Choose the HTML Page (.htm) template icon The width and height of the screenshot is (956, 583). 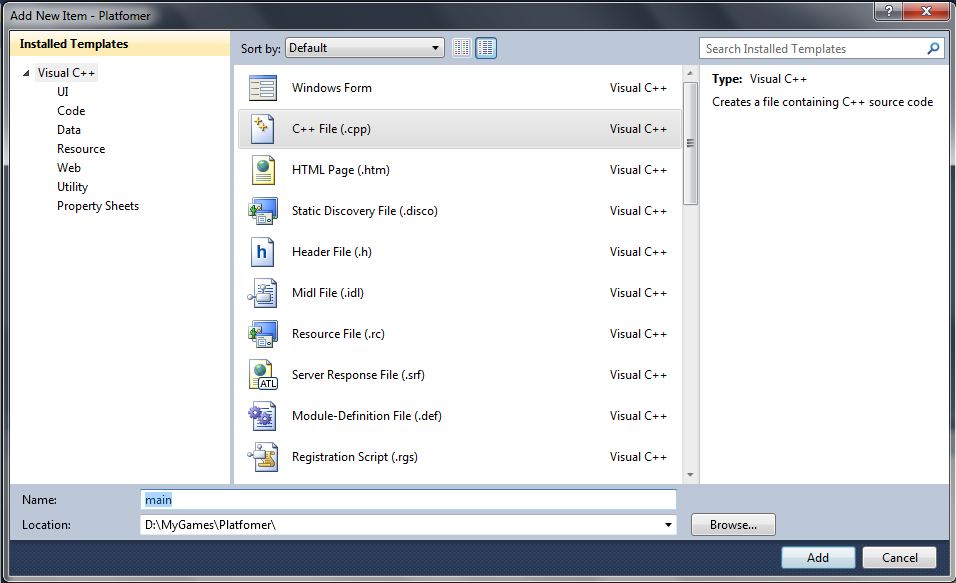(x=263, y=170)
